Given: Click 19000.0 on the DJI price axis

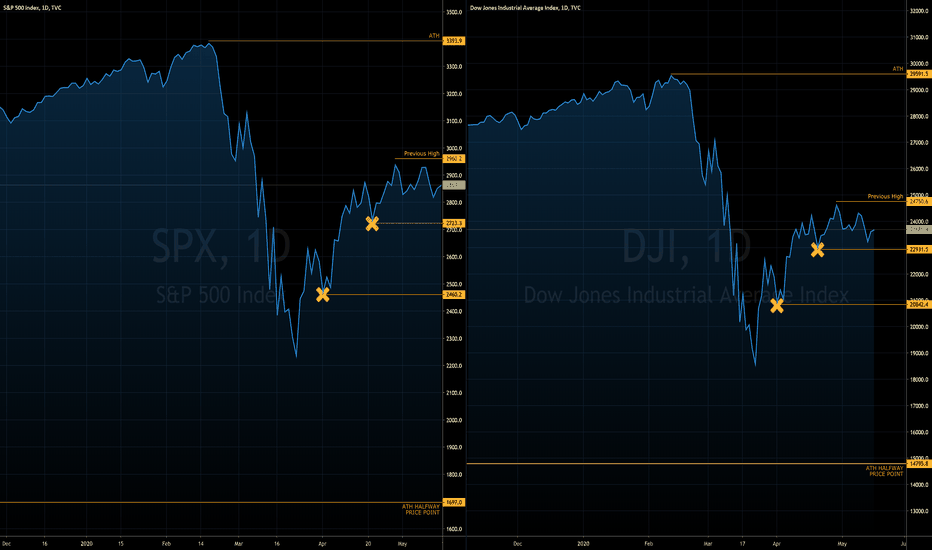Looking at the screenshot, I should (919, 353).
